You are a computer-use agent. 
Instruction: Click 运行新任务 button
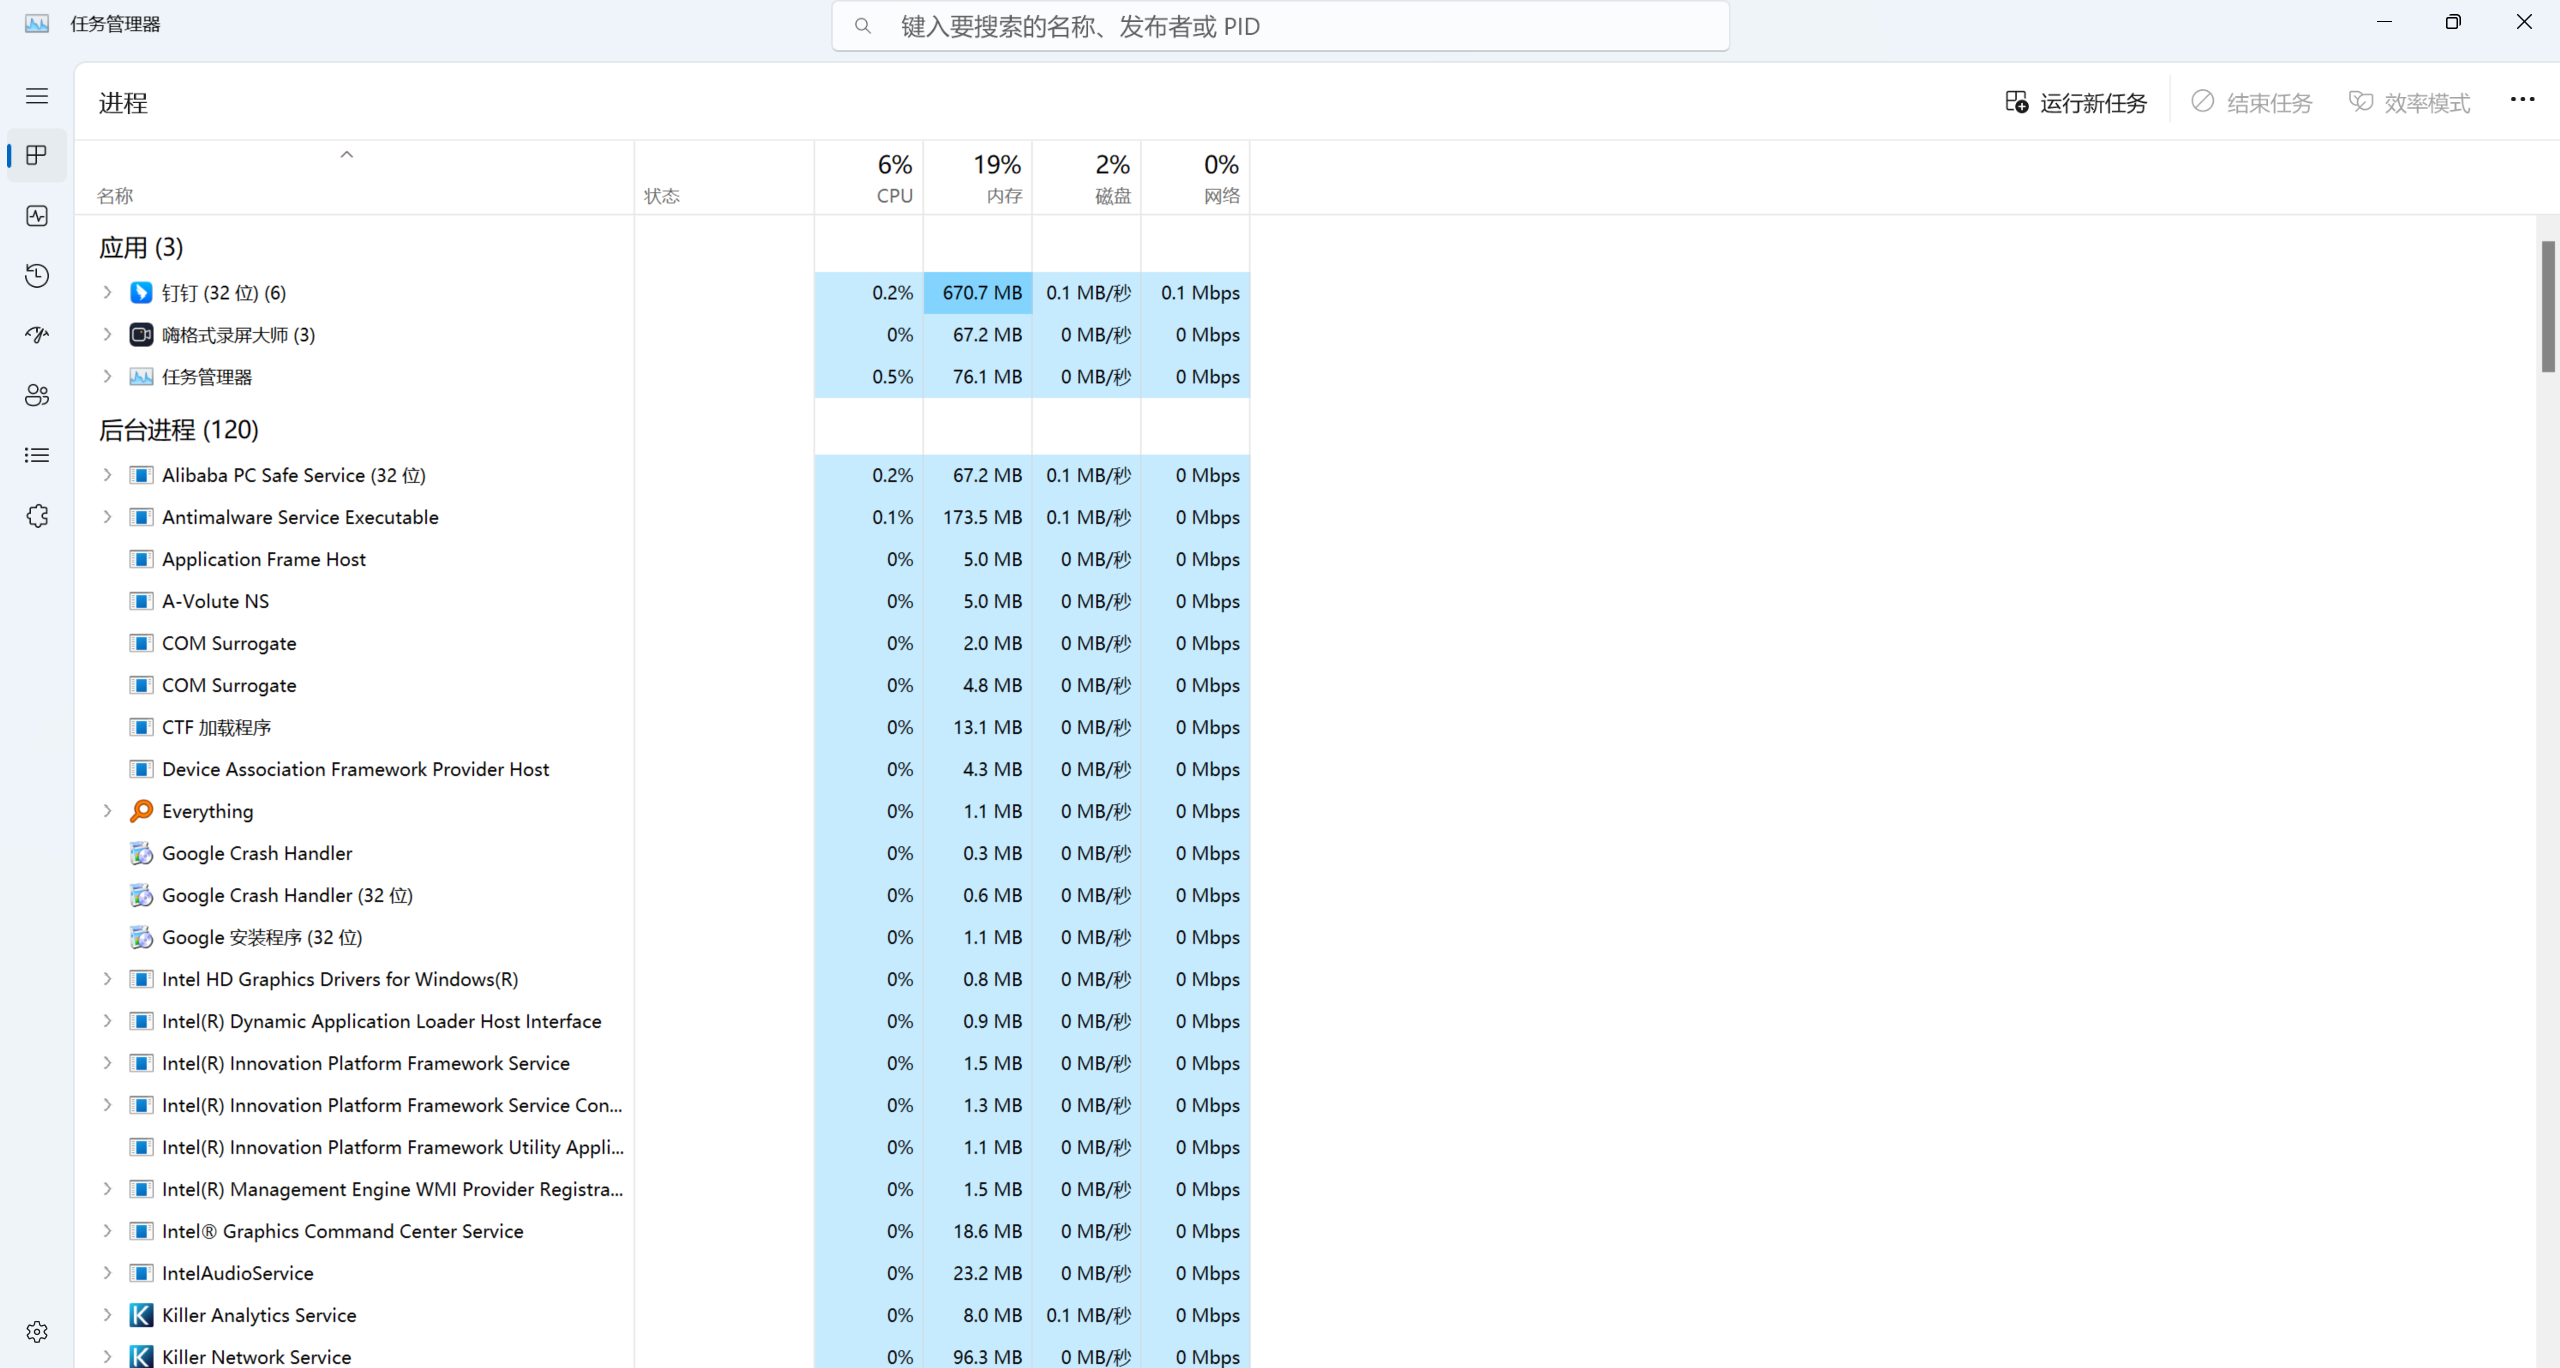point(2076,102)
